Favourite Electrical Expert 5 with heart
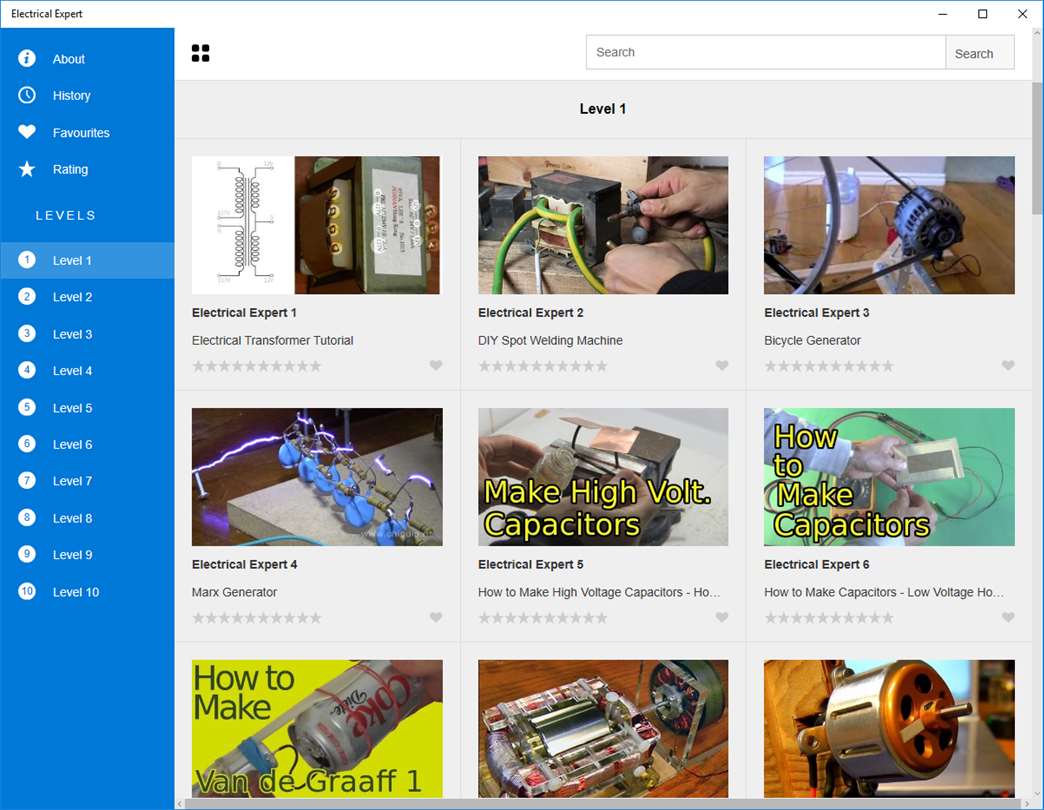This screenshot has height=810, width=1044. (x=722, y=617)
